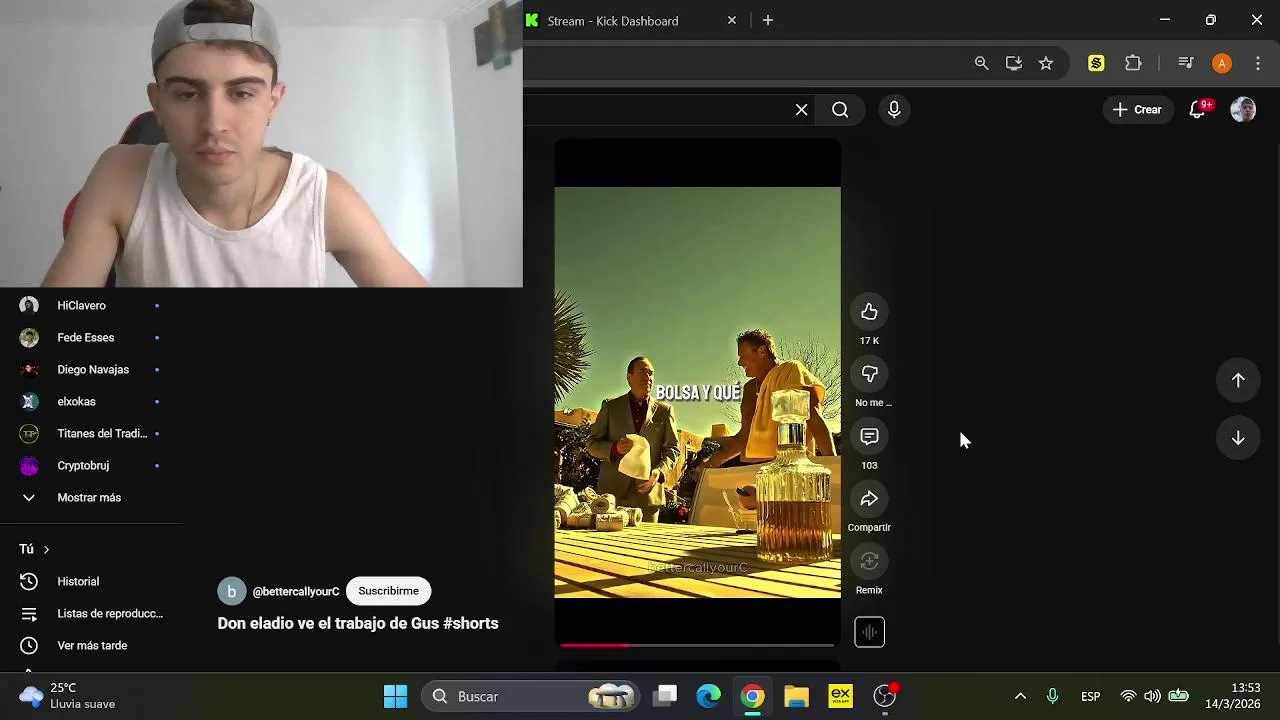Screen dimensions: 1280x720
Task: Close the Kick Dashboard tab
Action: [x=732, y=20]
